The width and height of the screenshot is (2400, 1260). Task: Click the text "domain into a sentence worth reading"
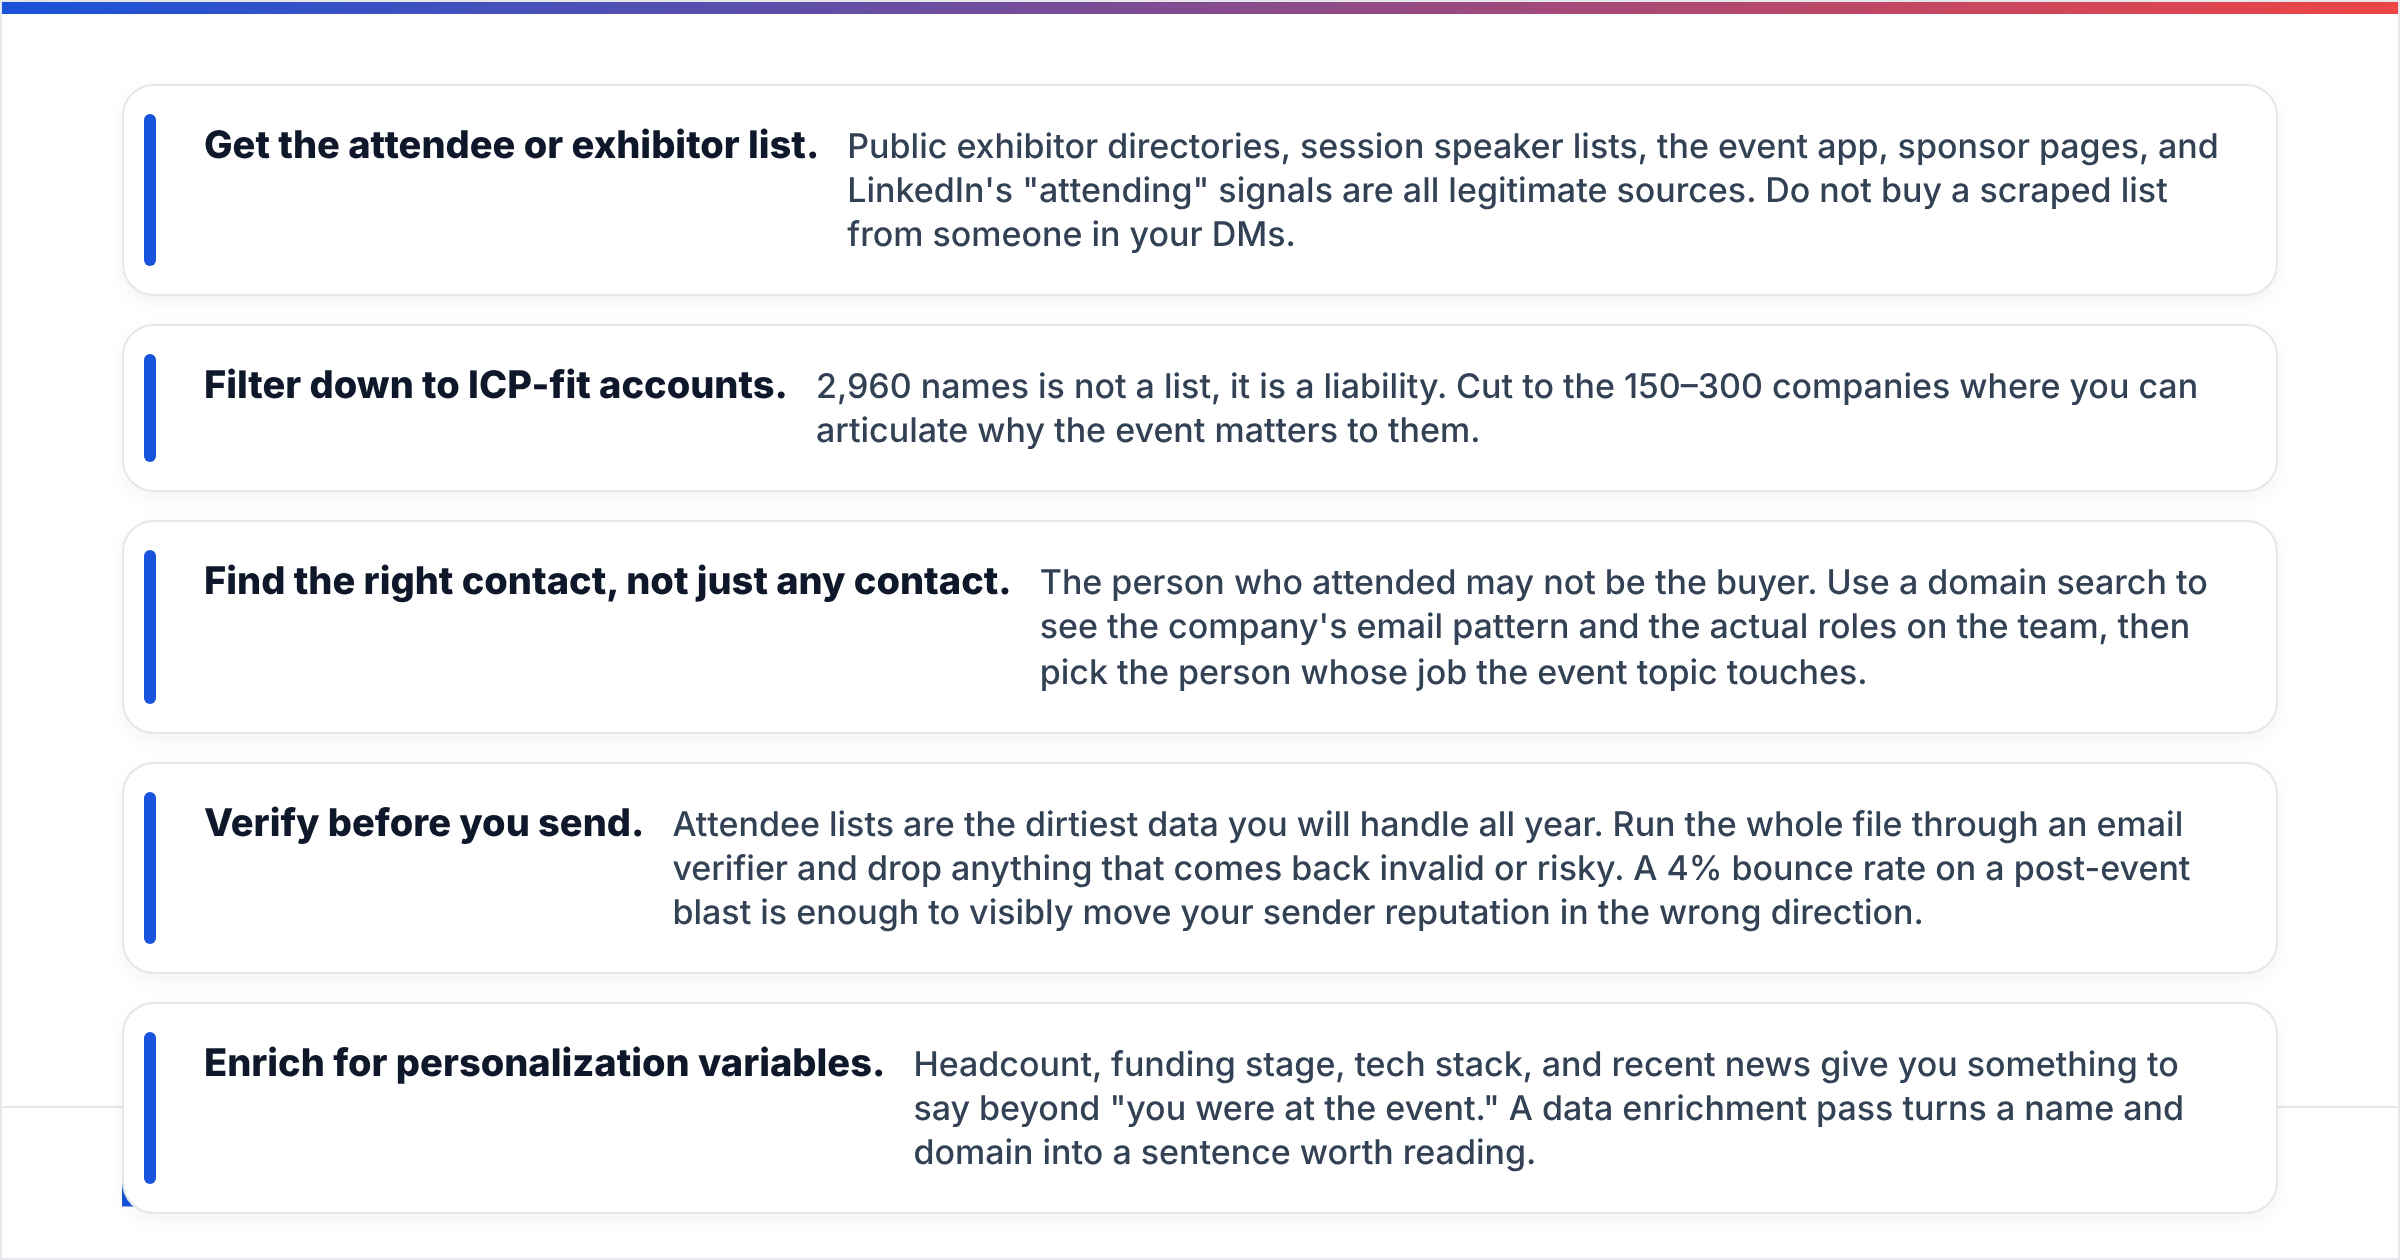click(1224, 1152)
